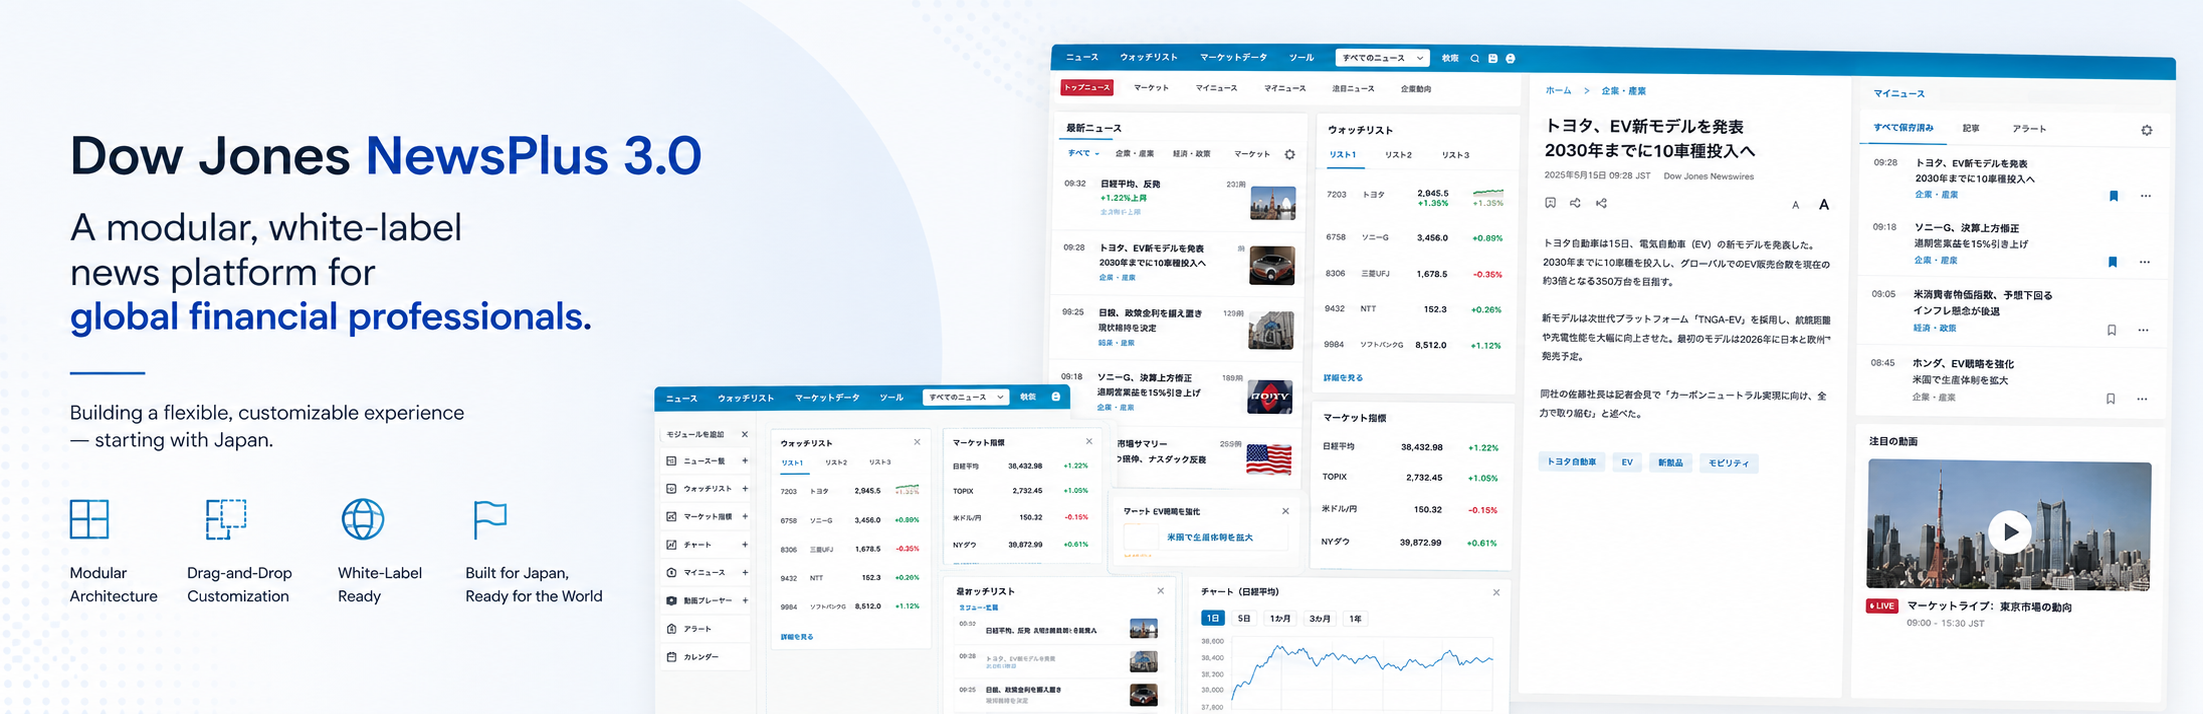
Task: Click the ニュース一覧 module icon in small window
Action: pyautogui.click(x=671, y=461)
